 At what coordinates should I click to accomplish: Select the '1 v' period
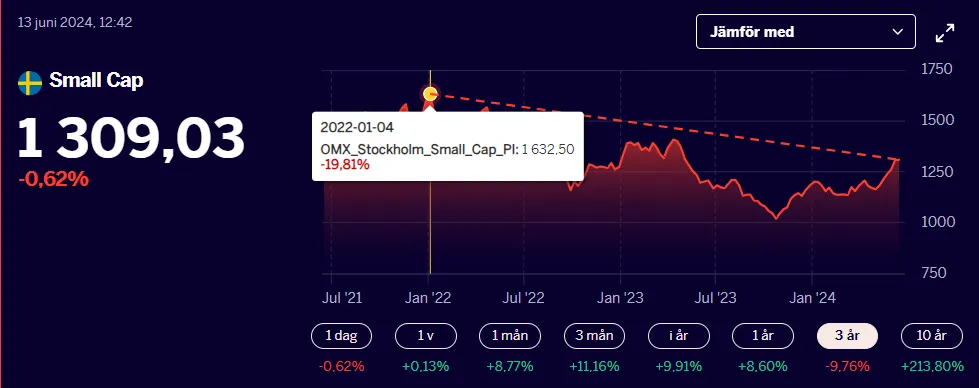tap(426, 336)
